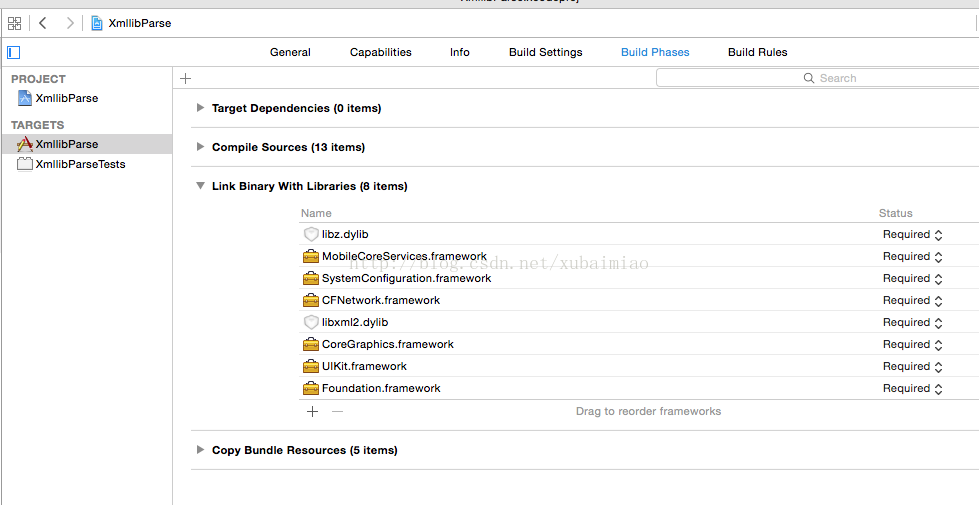Click the CoreGraphics.framework toolbox icon
979x505 pixels.
pos(311,345)
